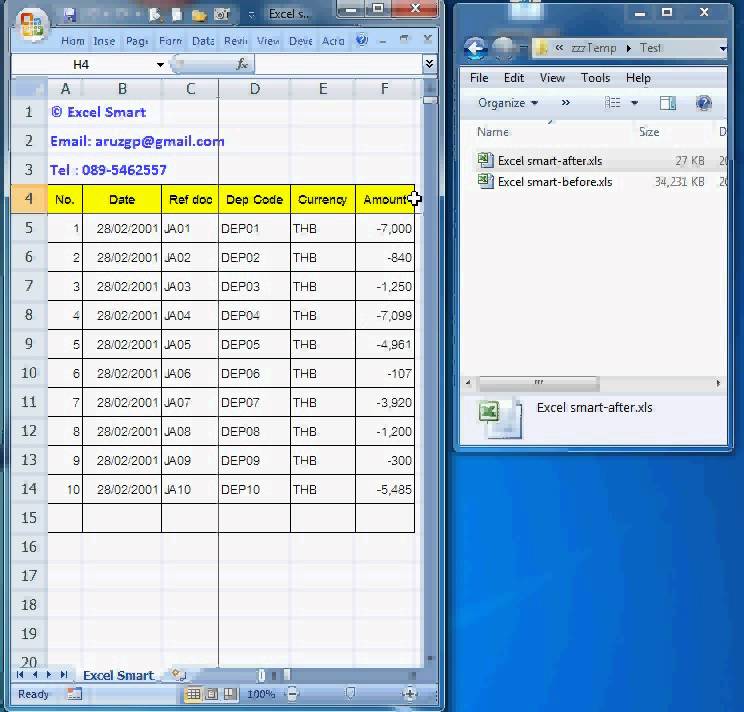The width and height of the screenshot is (744, 712).
Task: Click inside the formula bar
Action: (338, 64)
